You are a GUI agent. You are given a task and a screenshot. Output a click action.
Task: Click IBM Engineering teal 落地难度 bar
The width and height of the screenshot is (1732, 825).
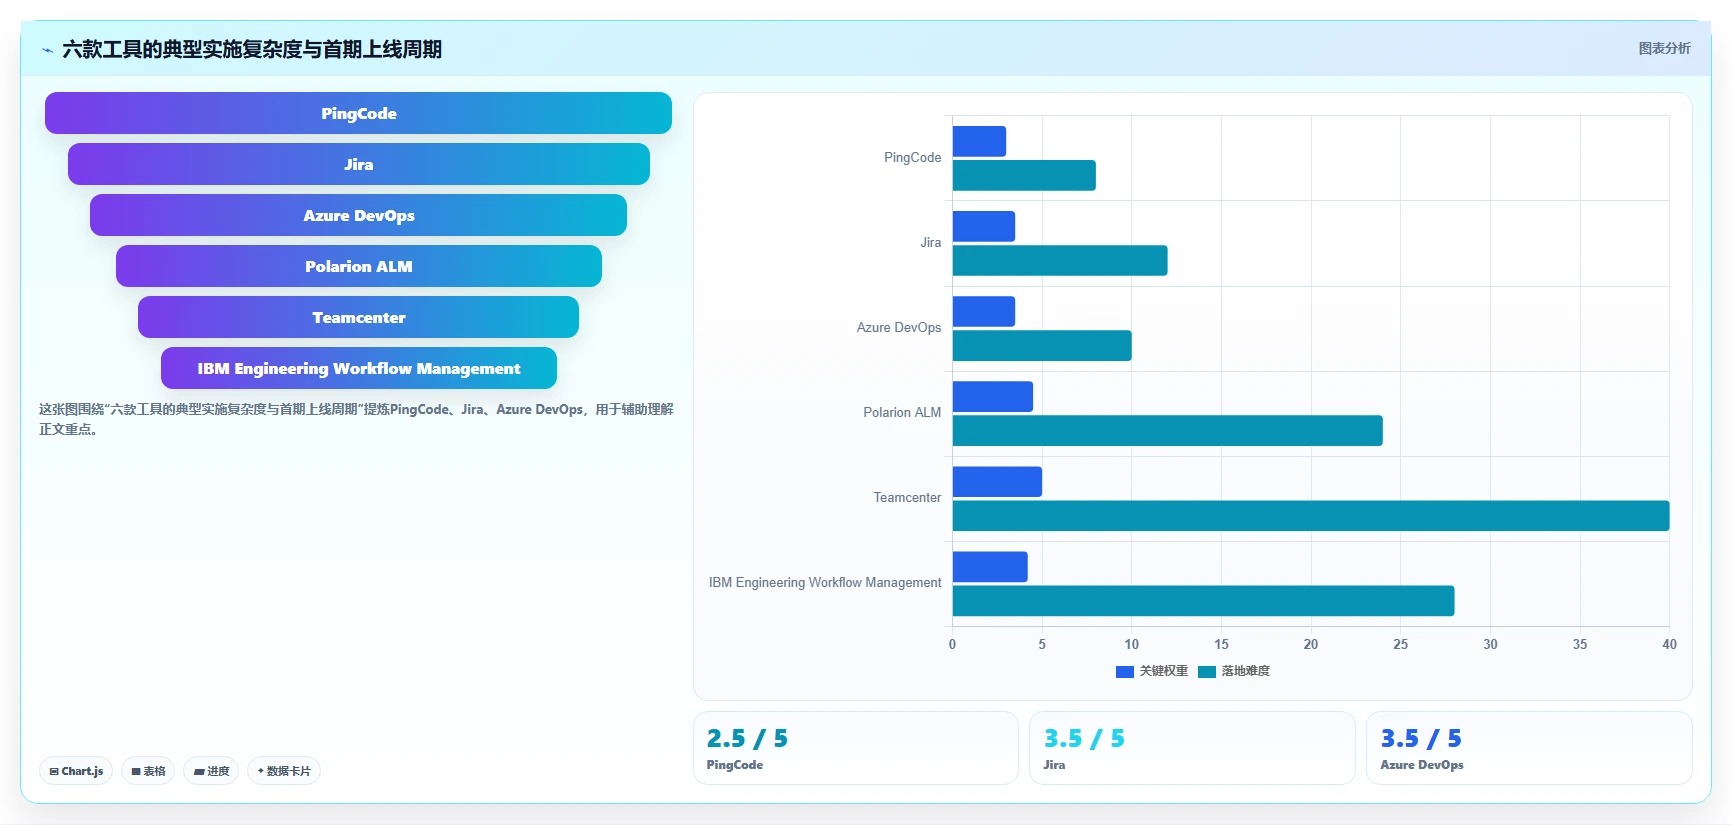1203,600
